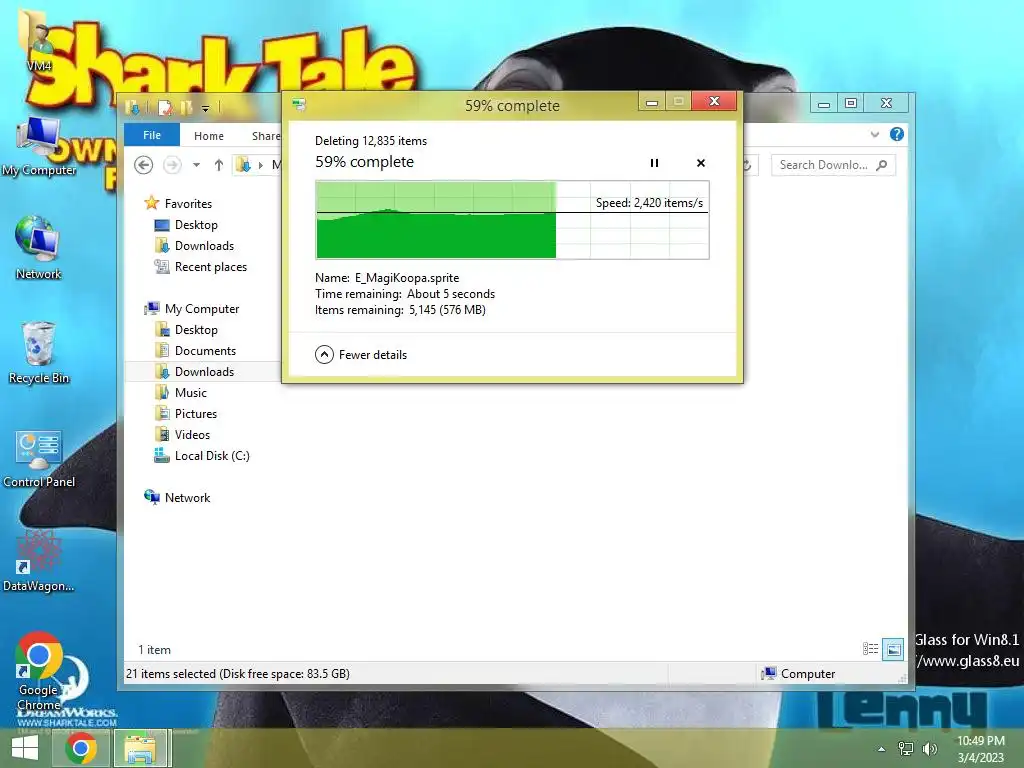Image resolution: width=1024 pixels, height=768 pixels.
Task: Open Downloads under Favorites
Action: coord(204,246)
